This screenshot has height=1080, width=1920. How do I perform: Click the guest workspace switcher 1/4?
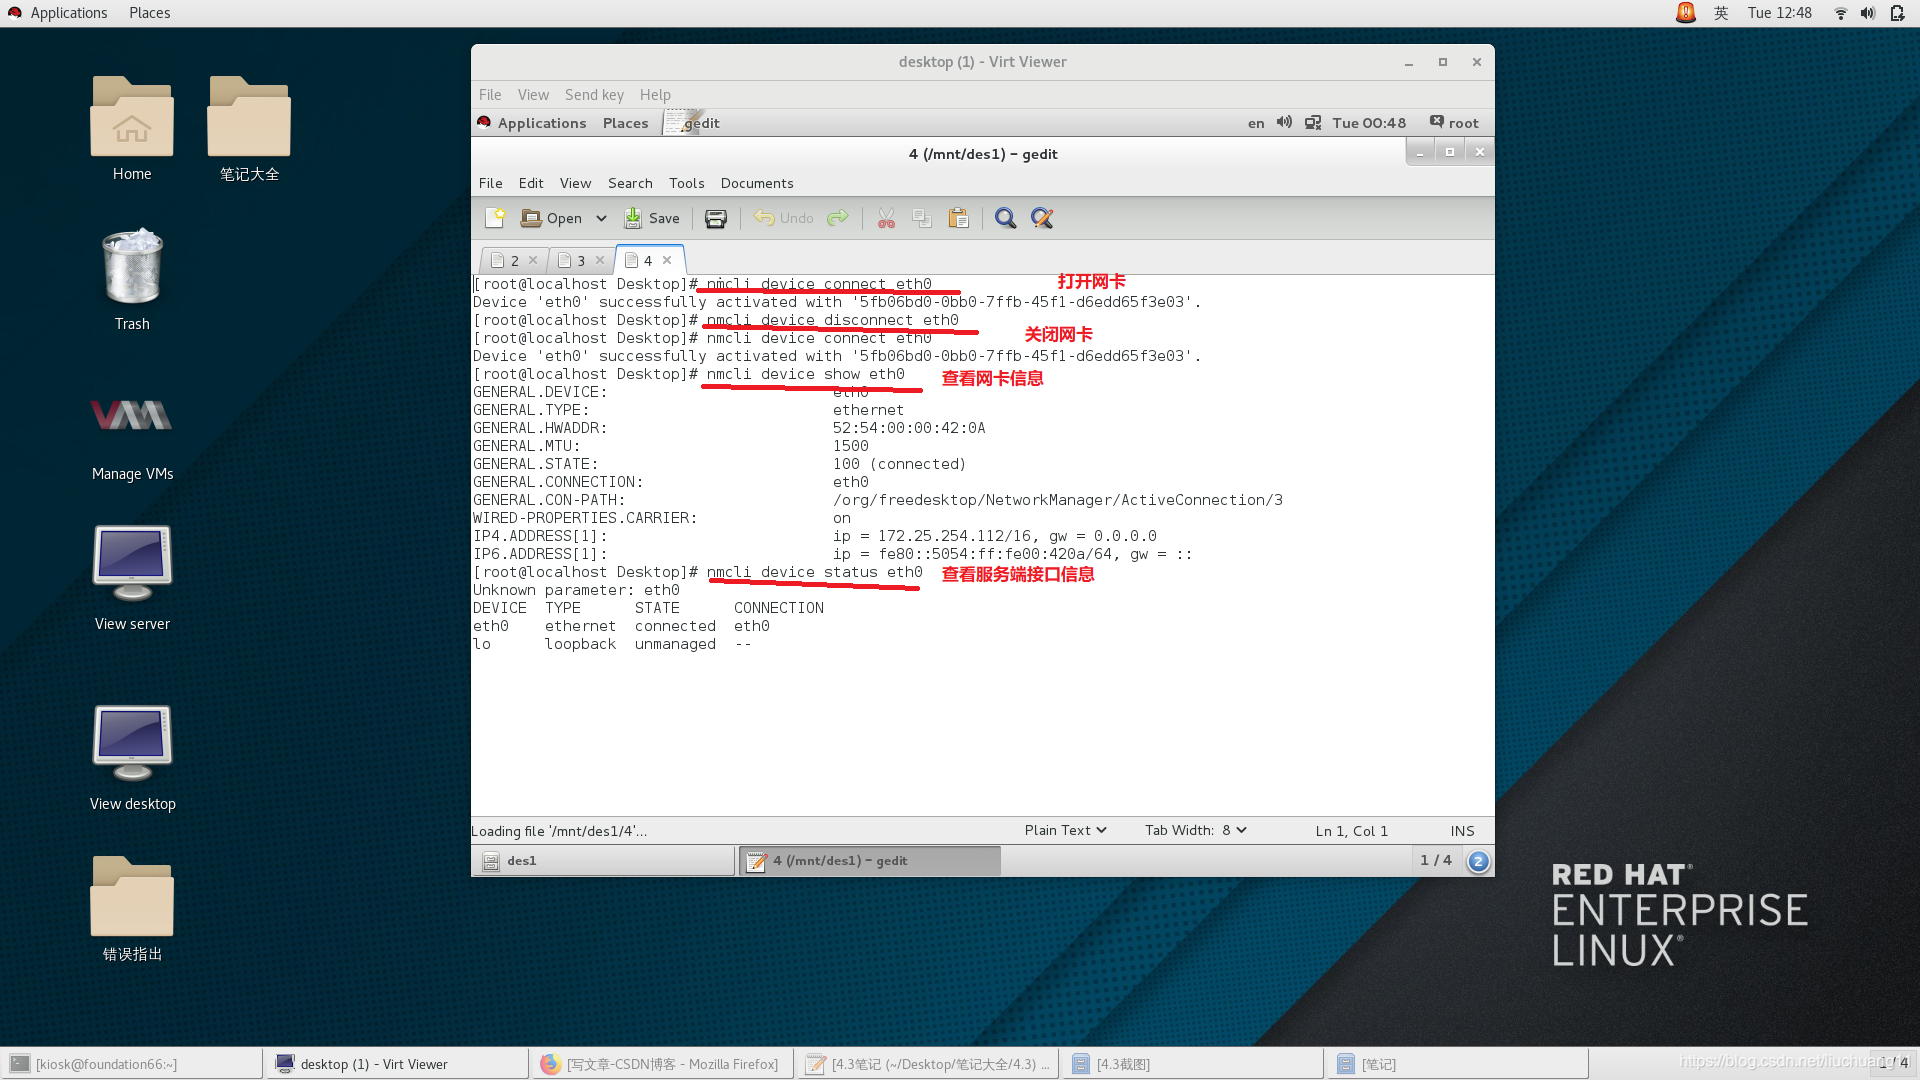(x=1436, y=860)
